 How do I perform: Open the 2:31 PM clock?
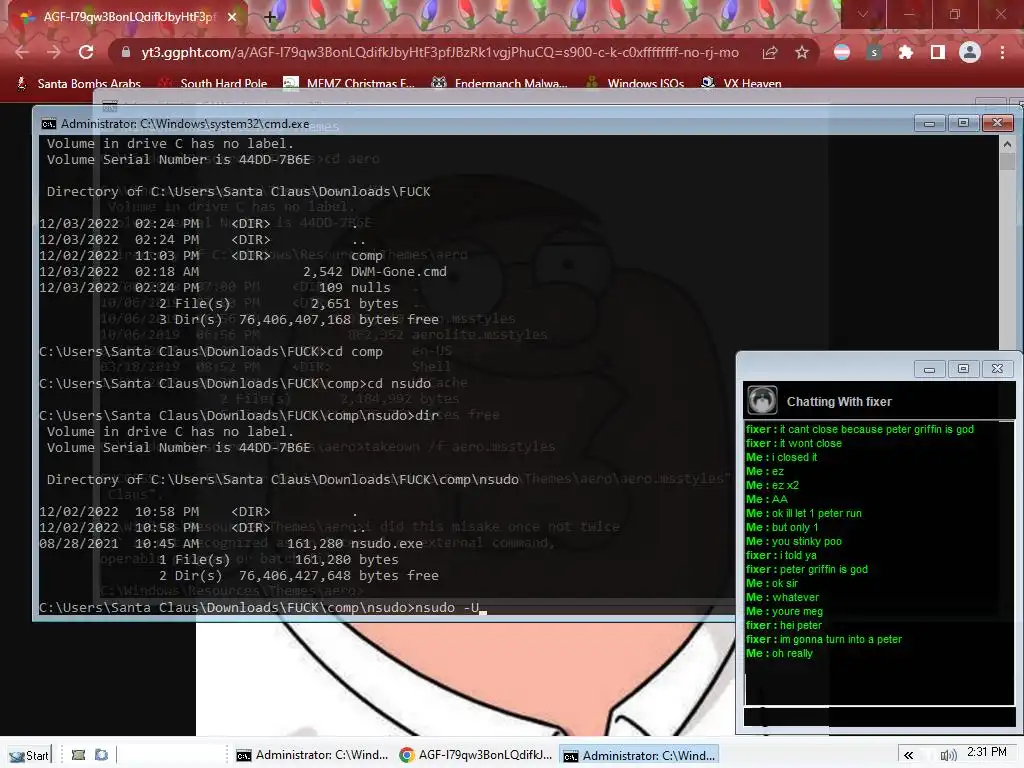[986, 752]
